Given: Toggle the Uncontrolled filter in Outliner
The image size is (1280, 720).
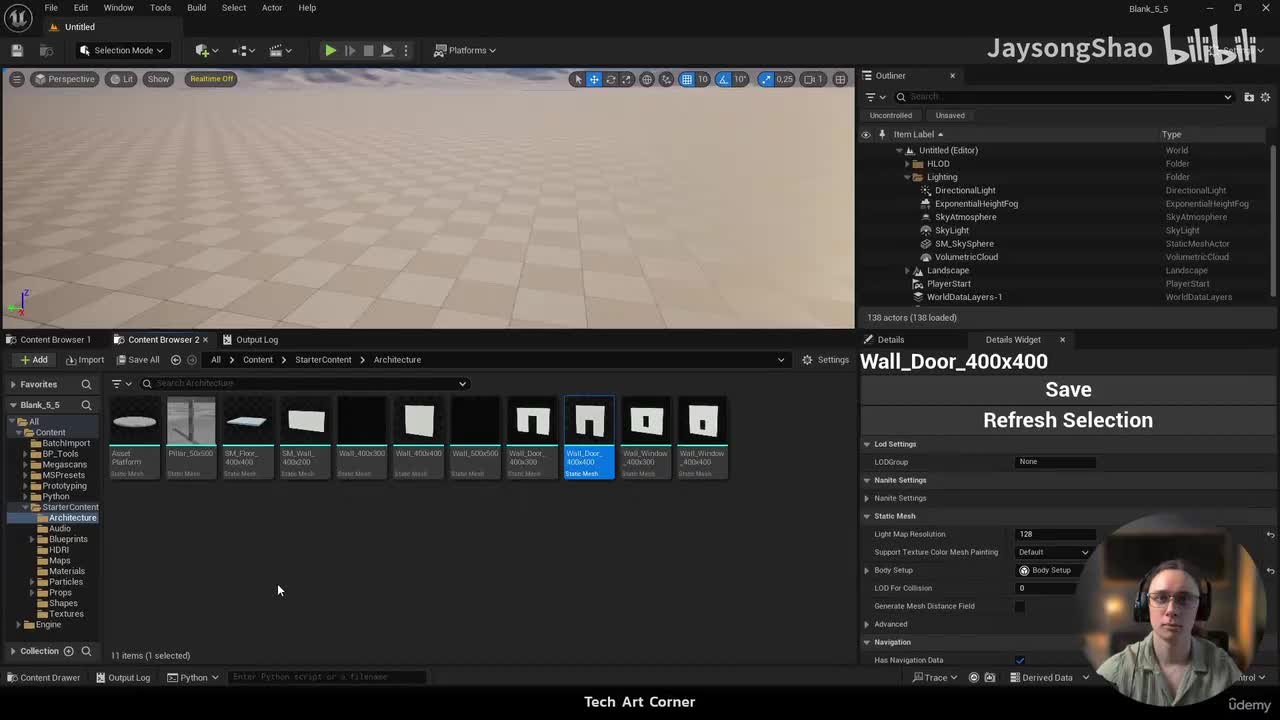Looking at the screenshot, I should 890,115.
